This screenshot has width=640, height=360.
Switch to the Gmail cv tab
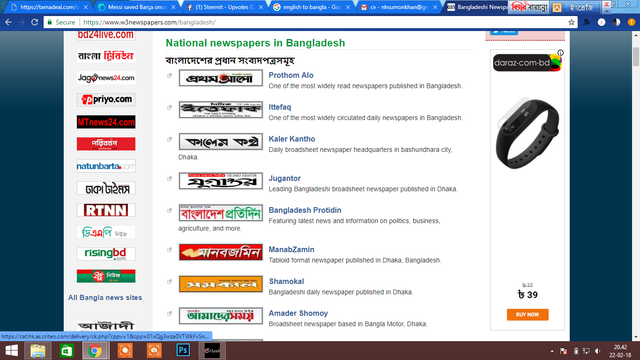(400, 7)
